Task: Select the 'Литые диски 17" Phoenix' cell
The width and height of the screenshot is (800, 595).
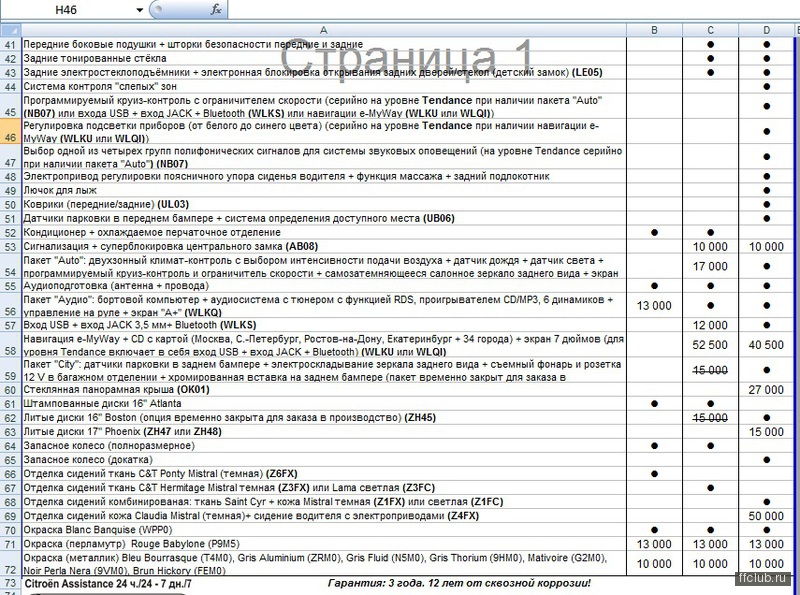Action: pyautogui.click(x=324, y=432)
